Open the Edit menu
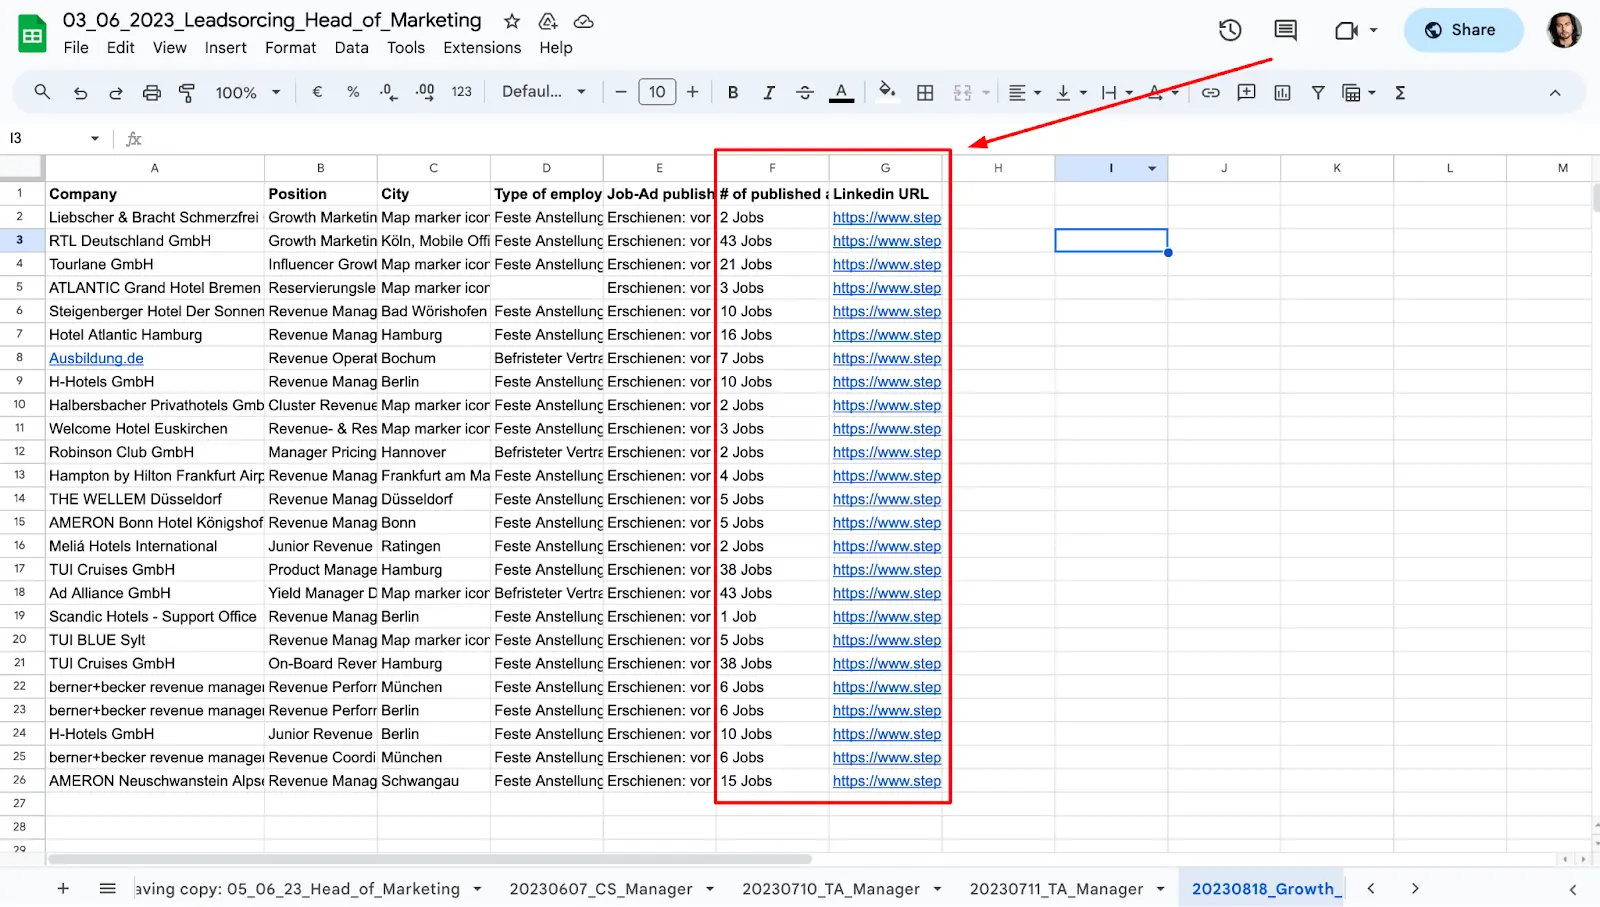Screen dimensions: 1600x907 point(121,47)
